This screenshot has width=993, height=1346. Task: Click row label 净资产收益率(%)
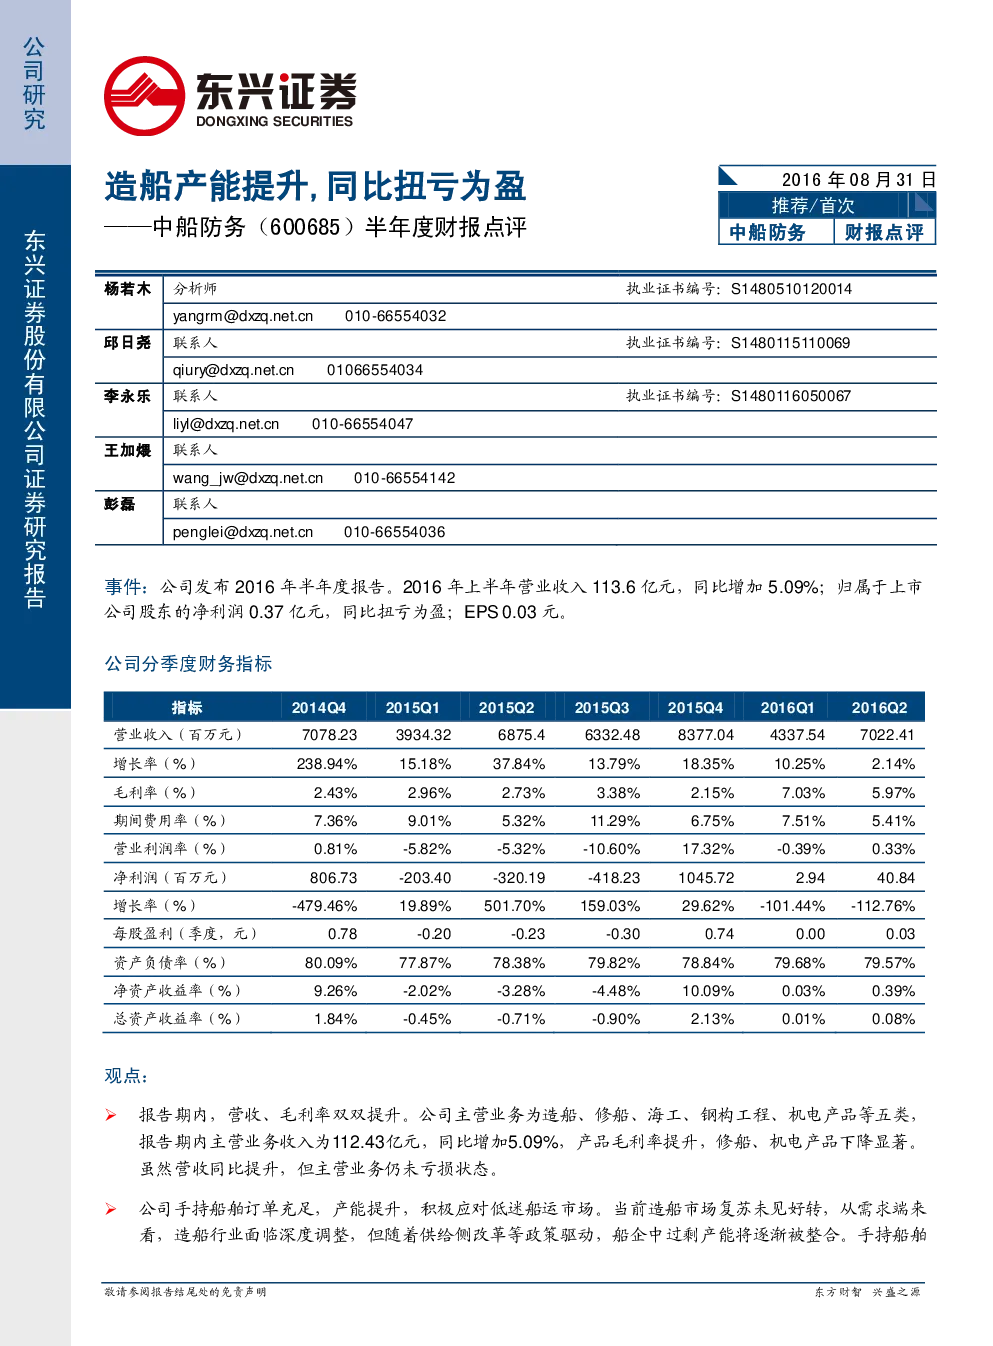coord(177,991)
